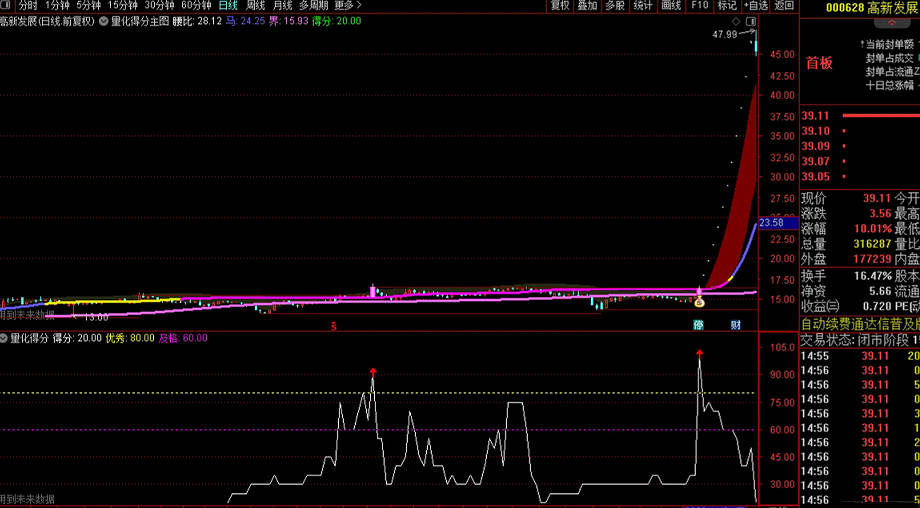The image size is (920, 508).
Task: Toggle 复权 price adjustment
Action: [x=561, y=6]
